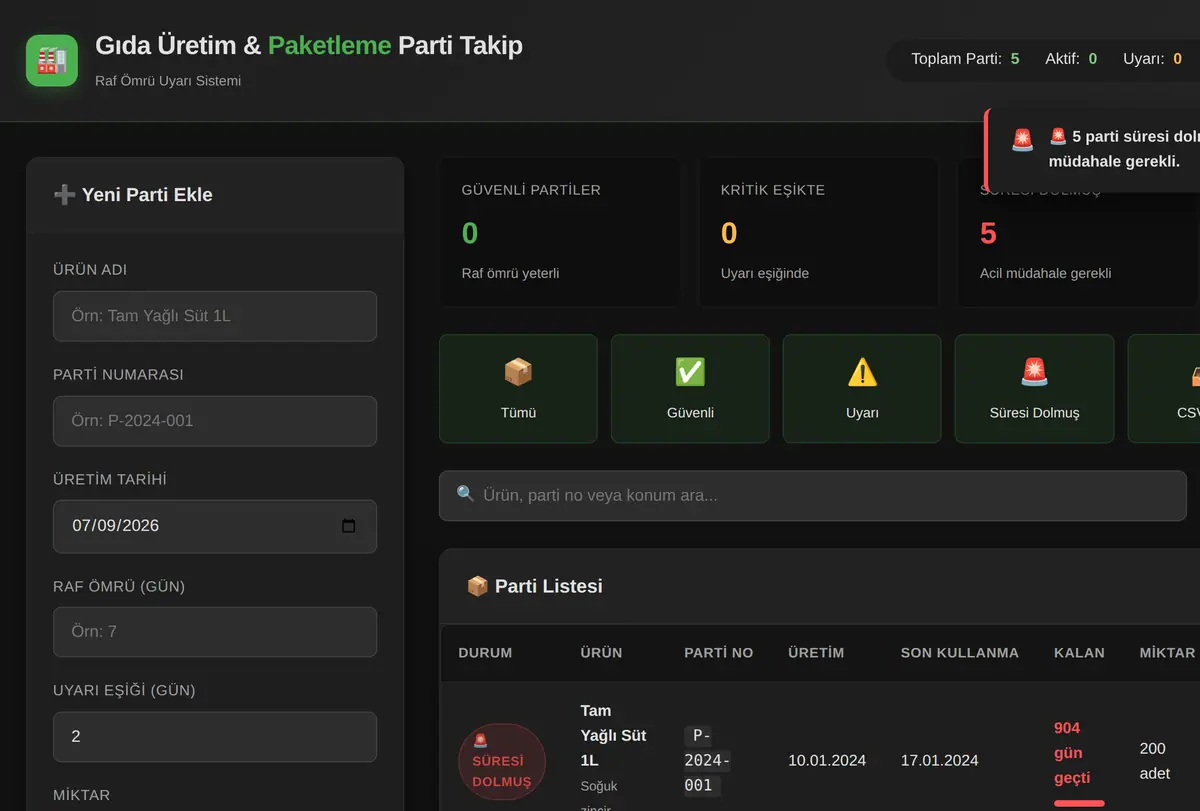Click the Uyarı Eşiği (Gün) field
Screen dimensions: 1200x811
(x=215, y=737)
